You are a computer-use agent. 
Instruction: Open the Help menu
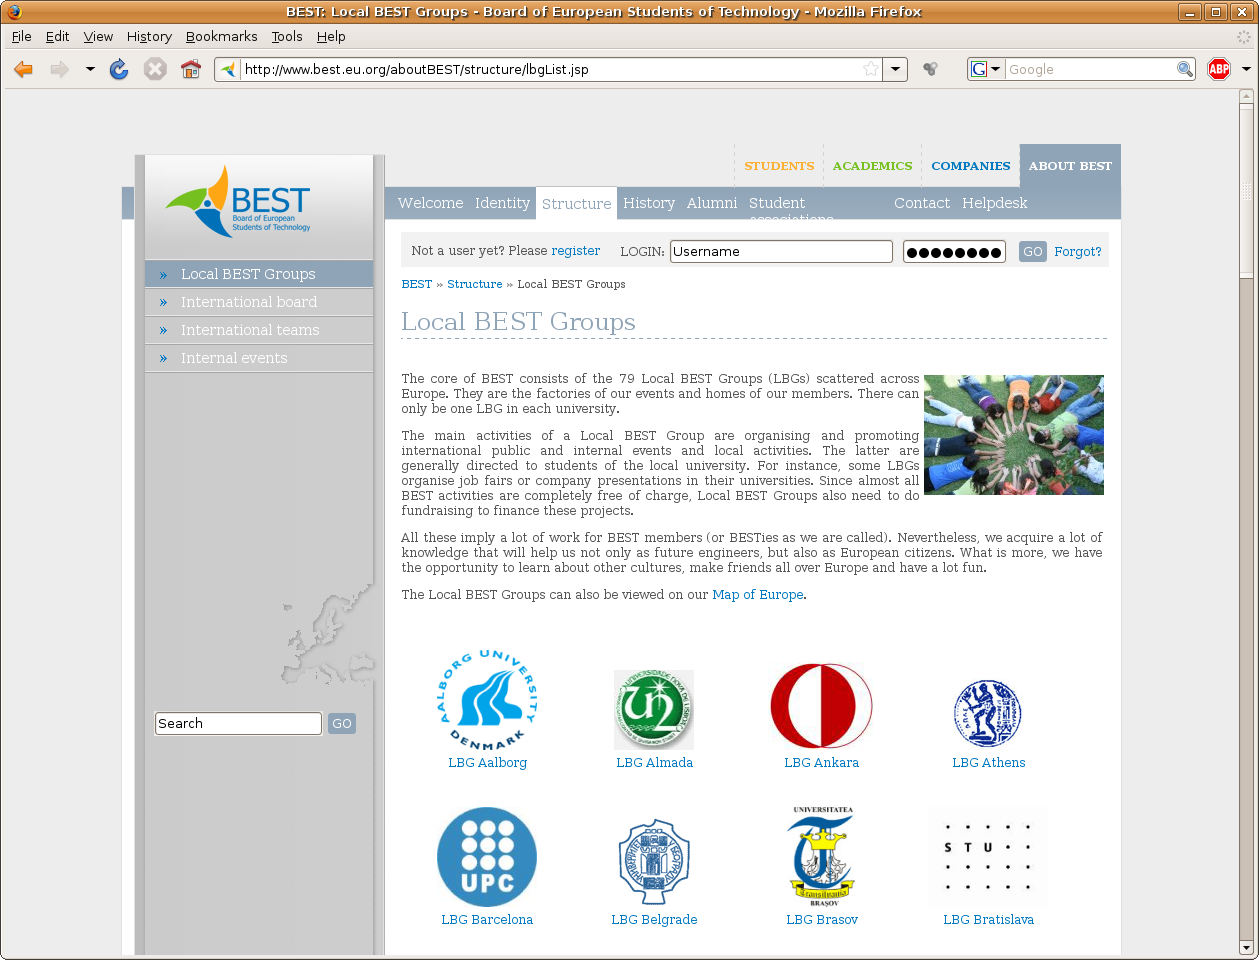pos(331,36)
